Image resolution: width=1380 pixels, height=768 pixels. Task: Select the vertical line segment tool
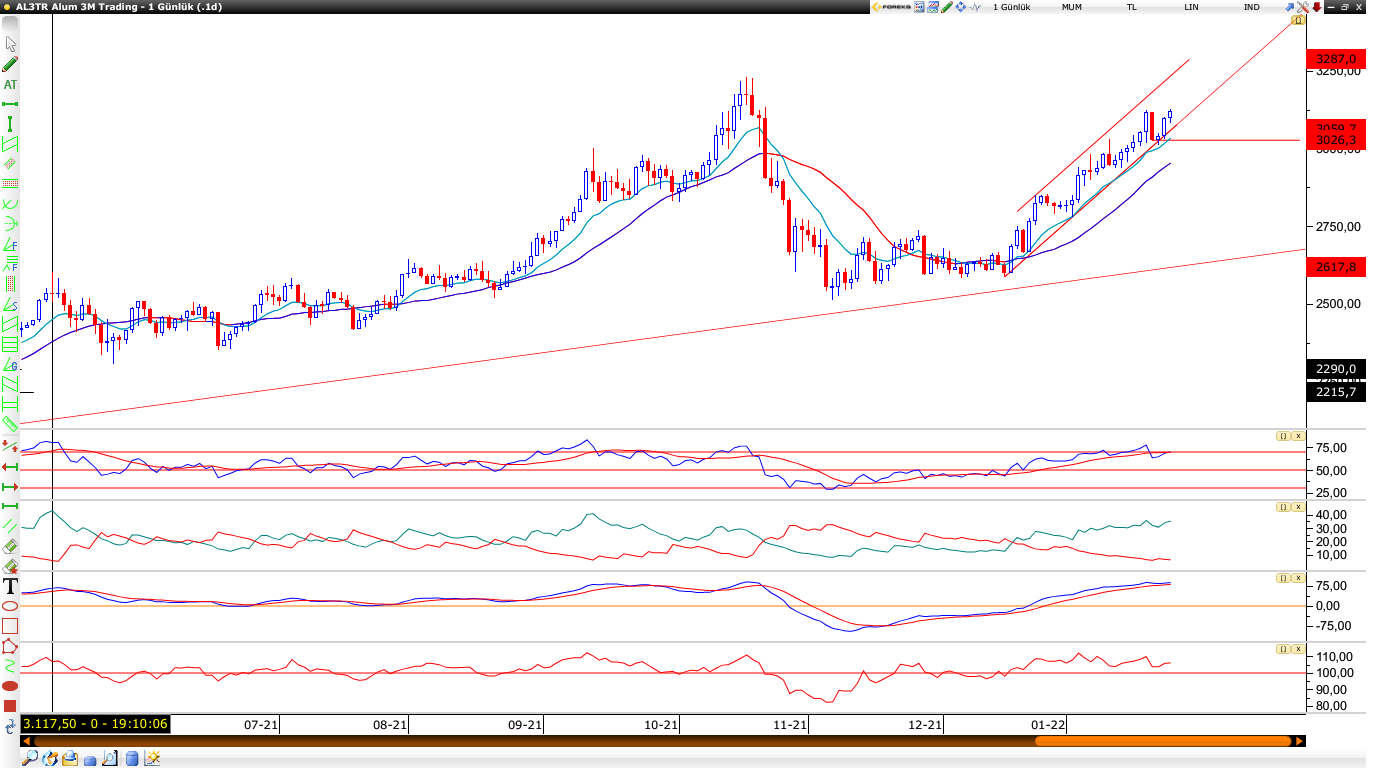point(11,124)
